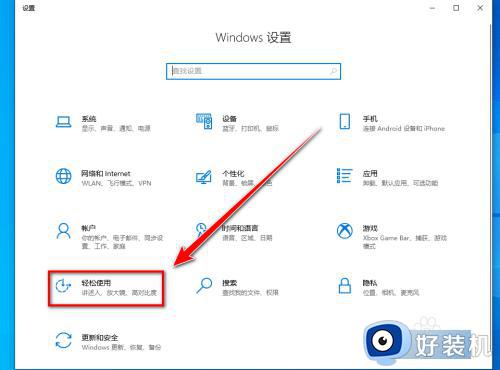The image size is (500, 370).
Task: Click the 搜索 title text
Action: point(230,283)
